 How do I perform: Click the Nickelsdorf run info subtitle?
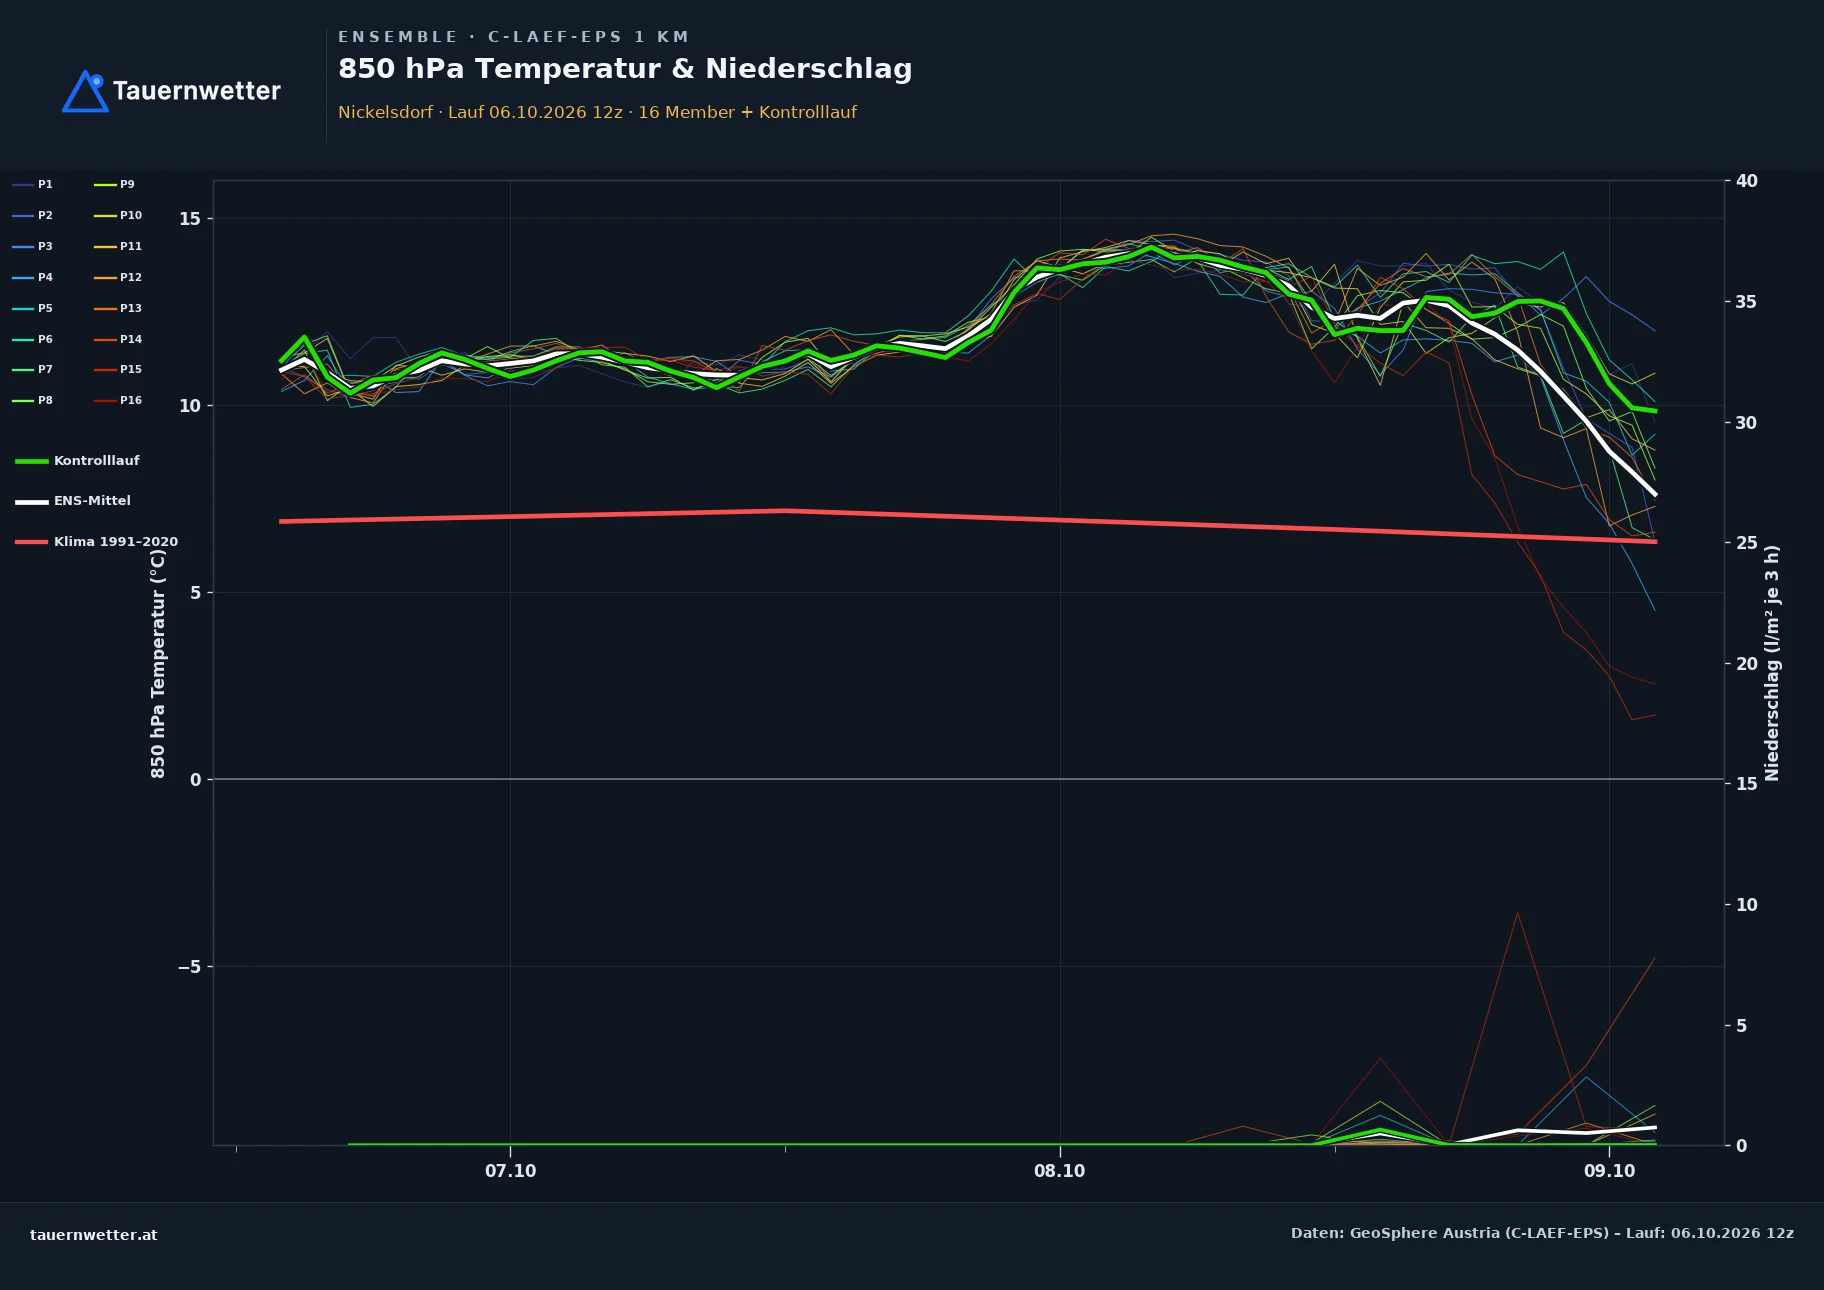click(597, 112)
